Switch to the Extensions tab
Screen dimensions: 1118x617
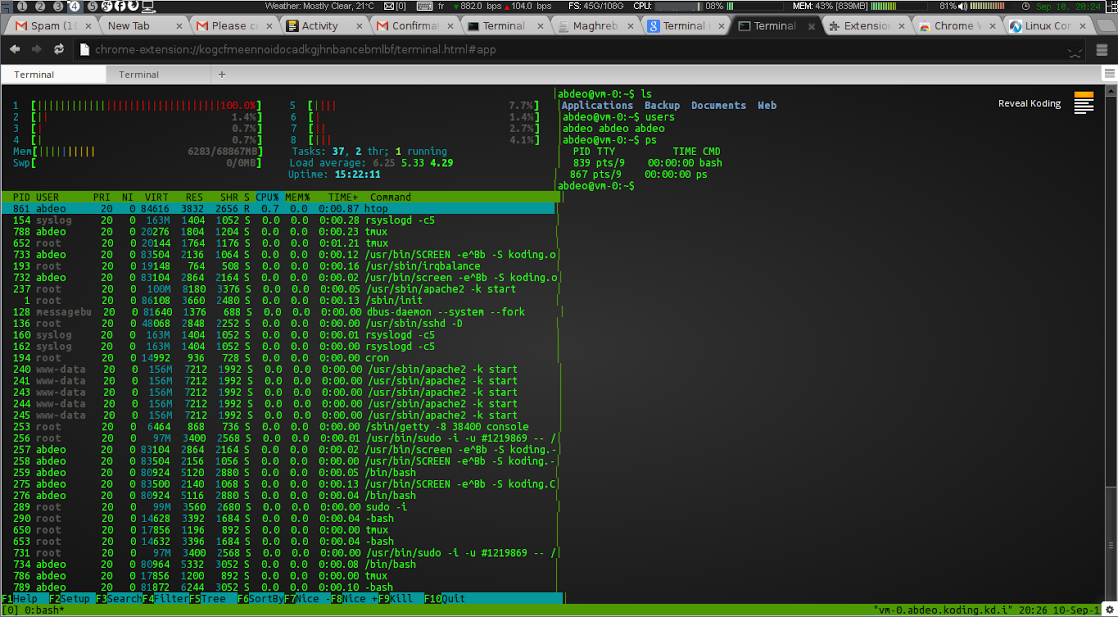pos(866,26)
